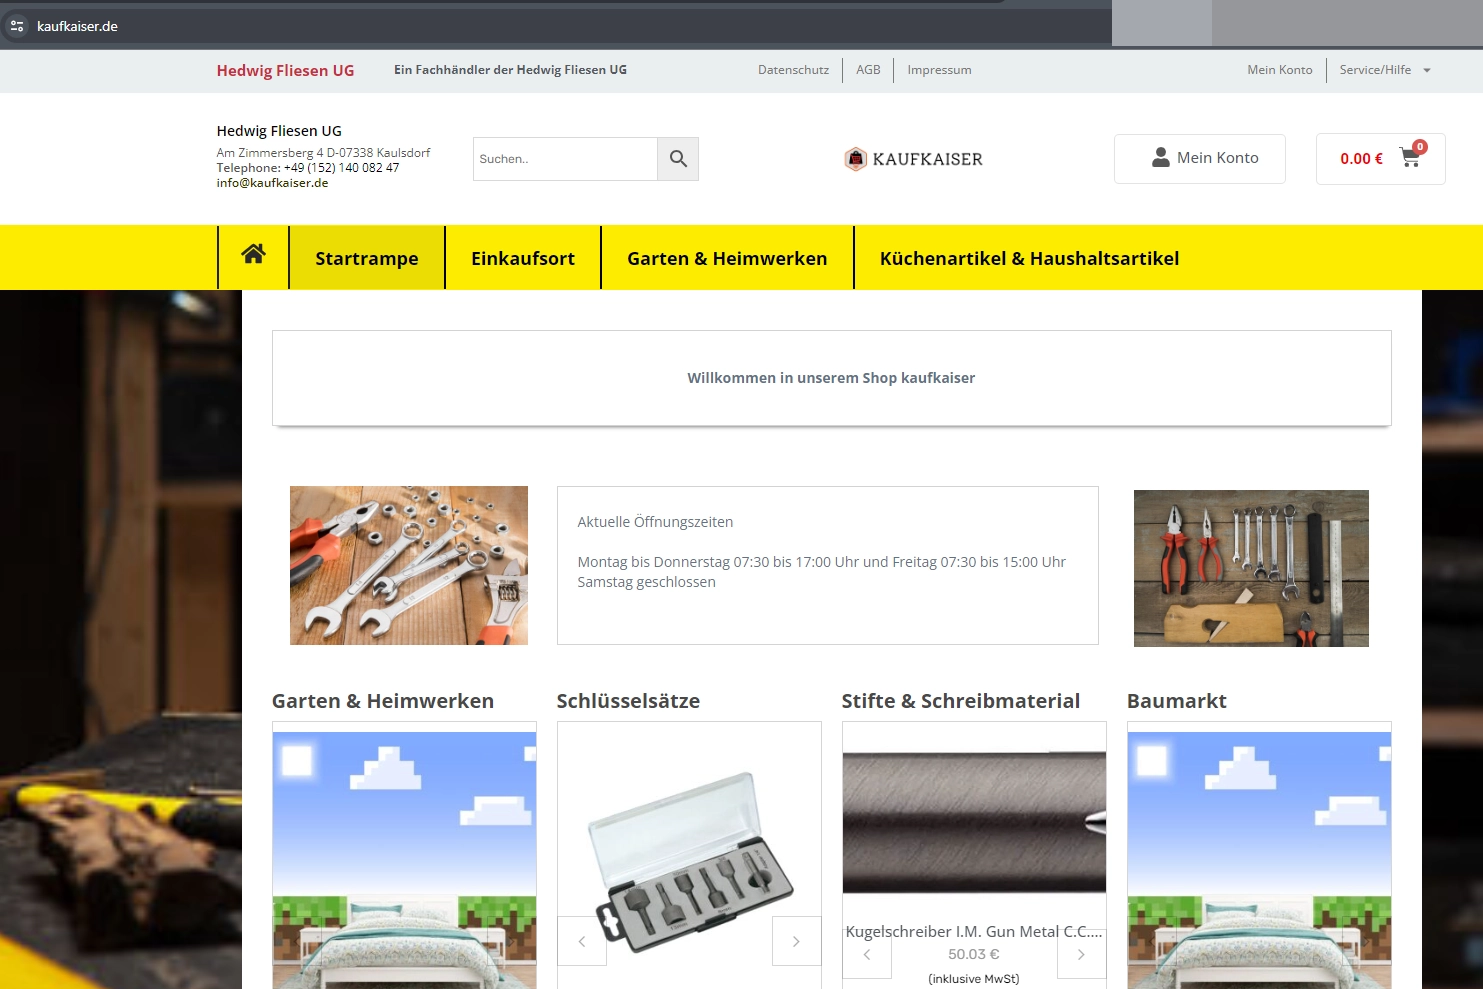This screenshot has width=1483, height=989.
Task: Expand the Service/Hilfe dropdown
Action: [x=1384, y=70]
